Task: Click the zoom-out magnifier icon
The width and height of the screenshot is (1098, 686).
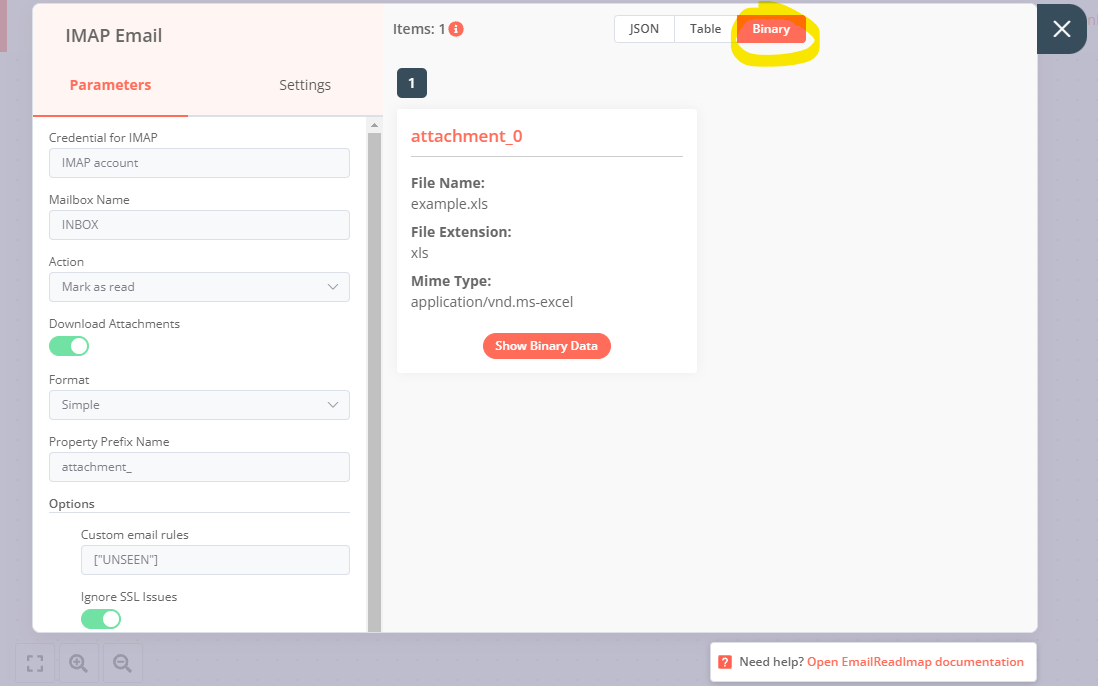Action: tap(122, 663)
